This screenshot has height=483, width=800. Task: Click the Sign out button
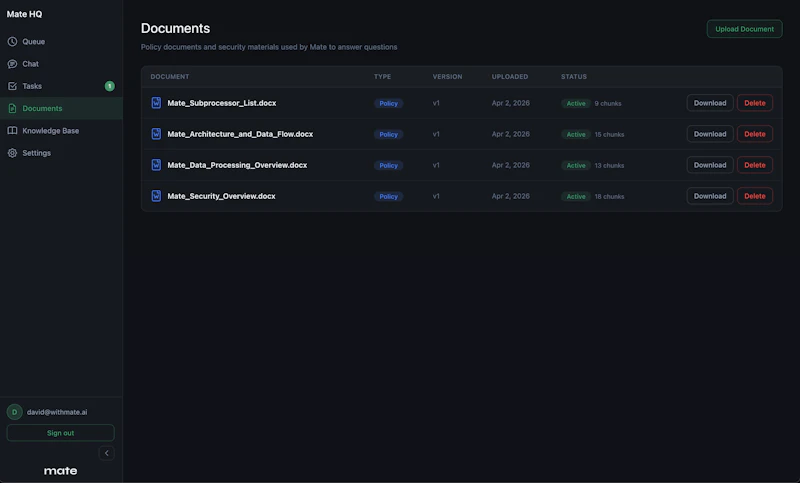pos(60,433)
